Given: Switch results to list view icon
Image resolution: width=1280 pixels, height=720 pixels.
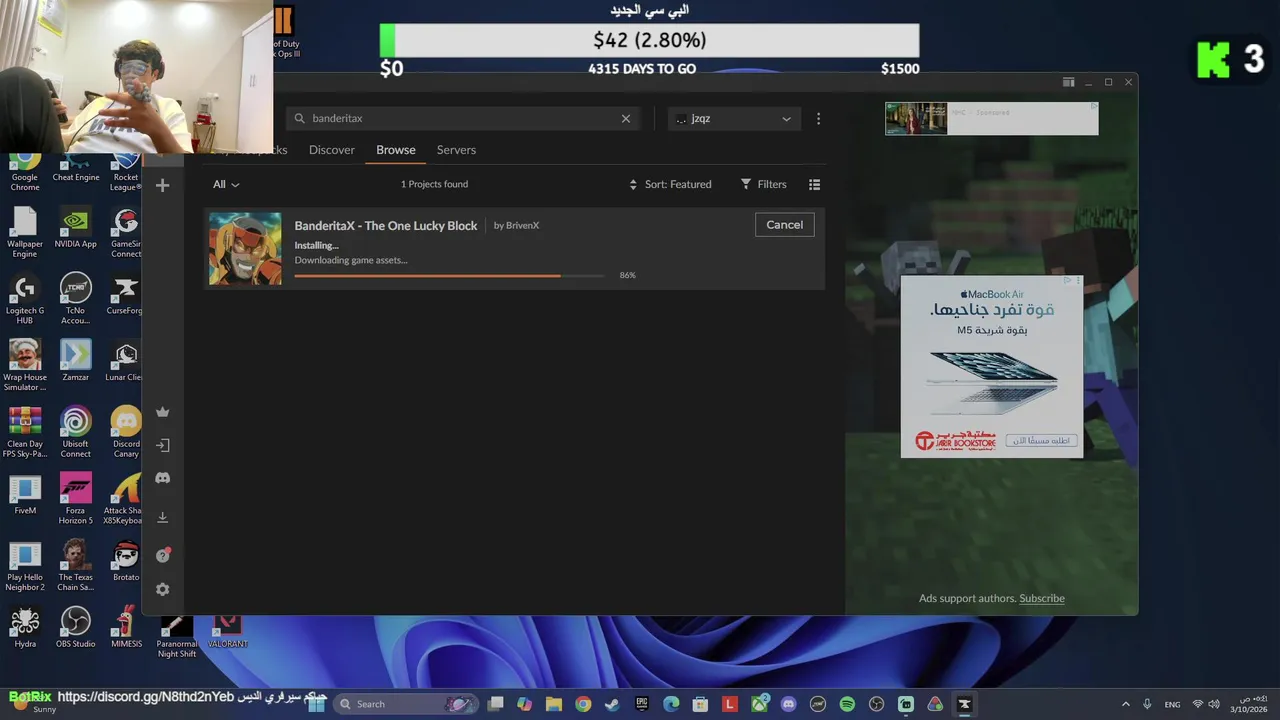Looking at the screenshot, I should (814, 184).
